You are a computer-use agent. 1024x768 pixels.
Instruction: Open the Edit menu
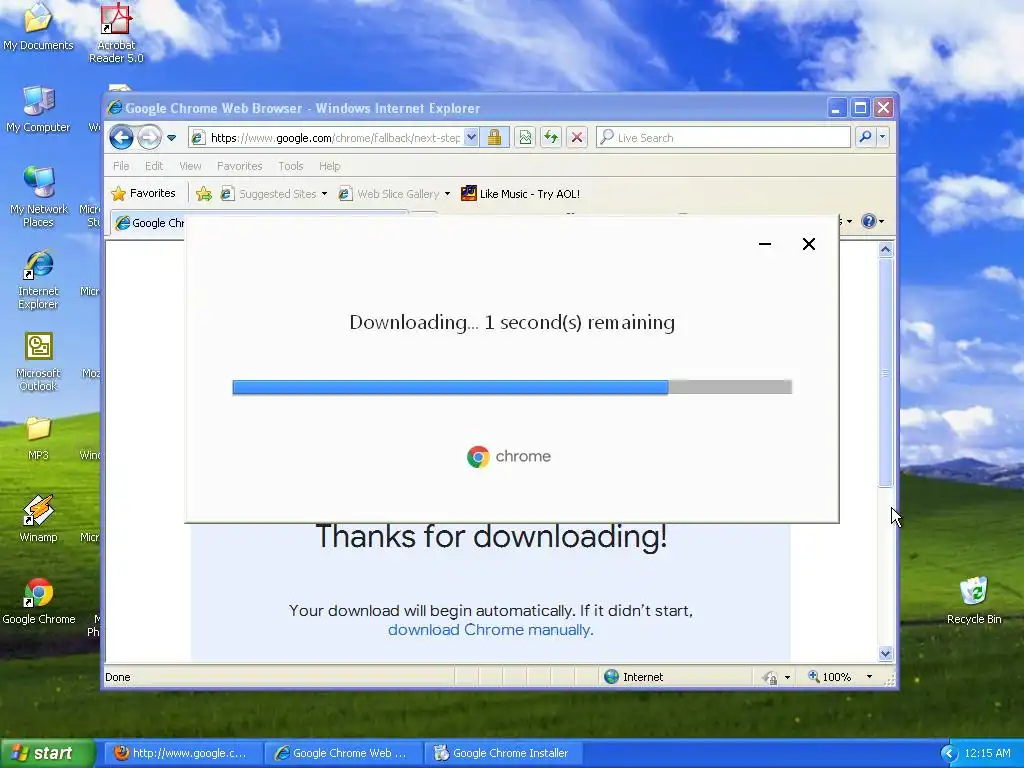(x=154, y=166)
